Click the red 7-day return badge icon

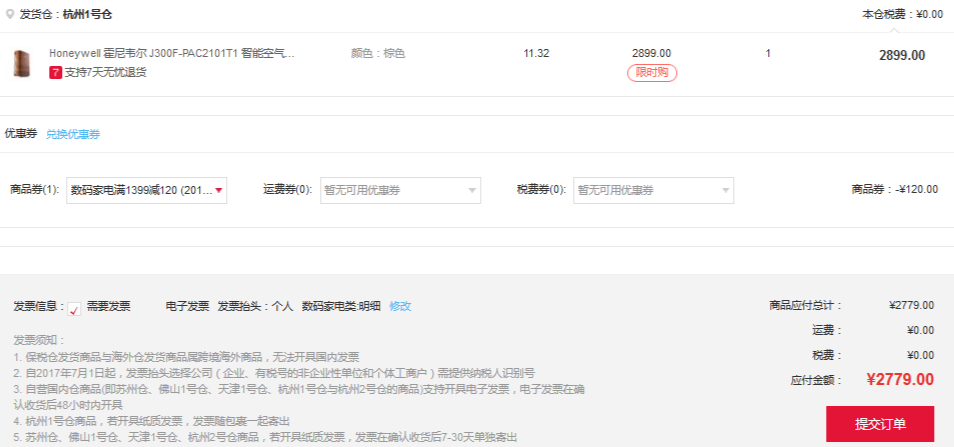55,73
